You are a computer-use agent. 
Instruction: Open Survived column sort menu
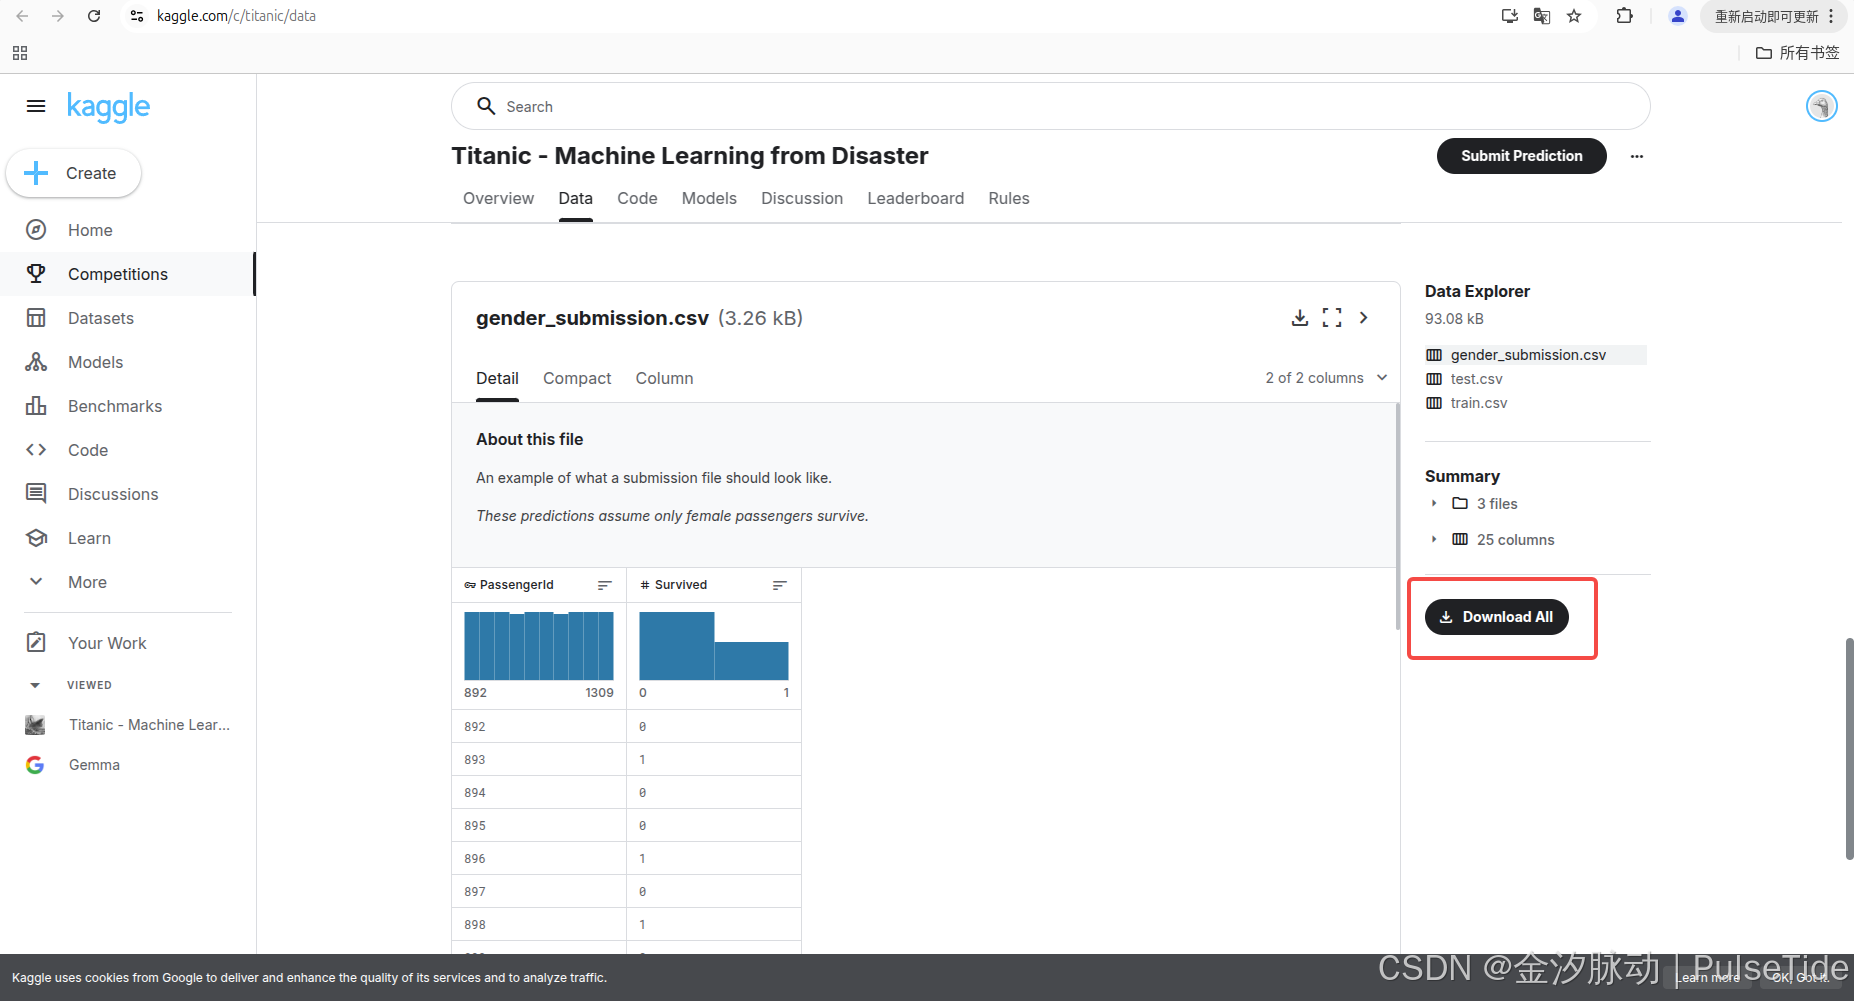point(780,585)
